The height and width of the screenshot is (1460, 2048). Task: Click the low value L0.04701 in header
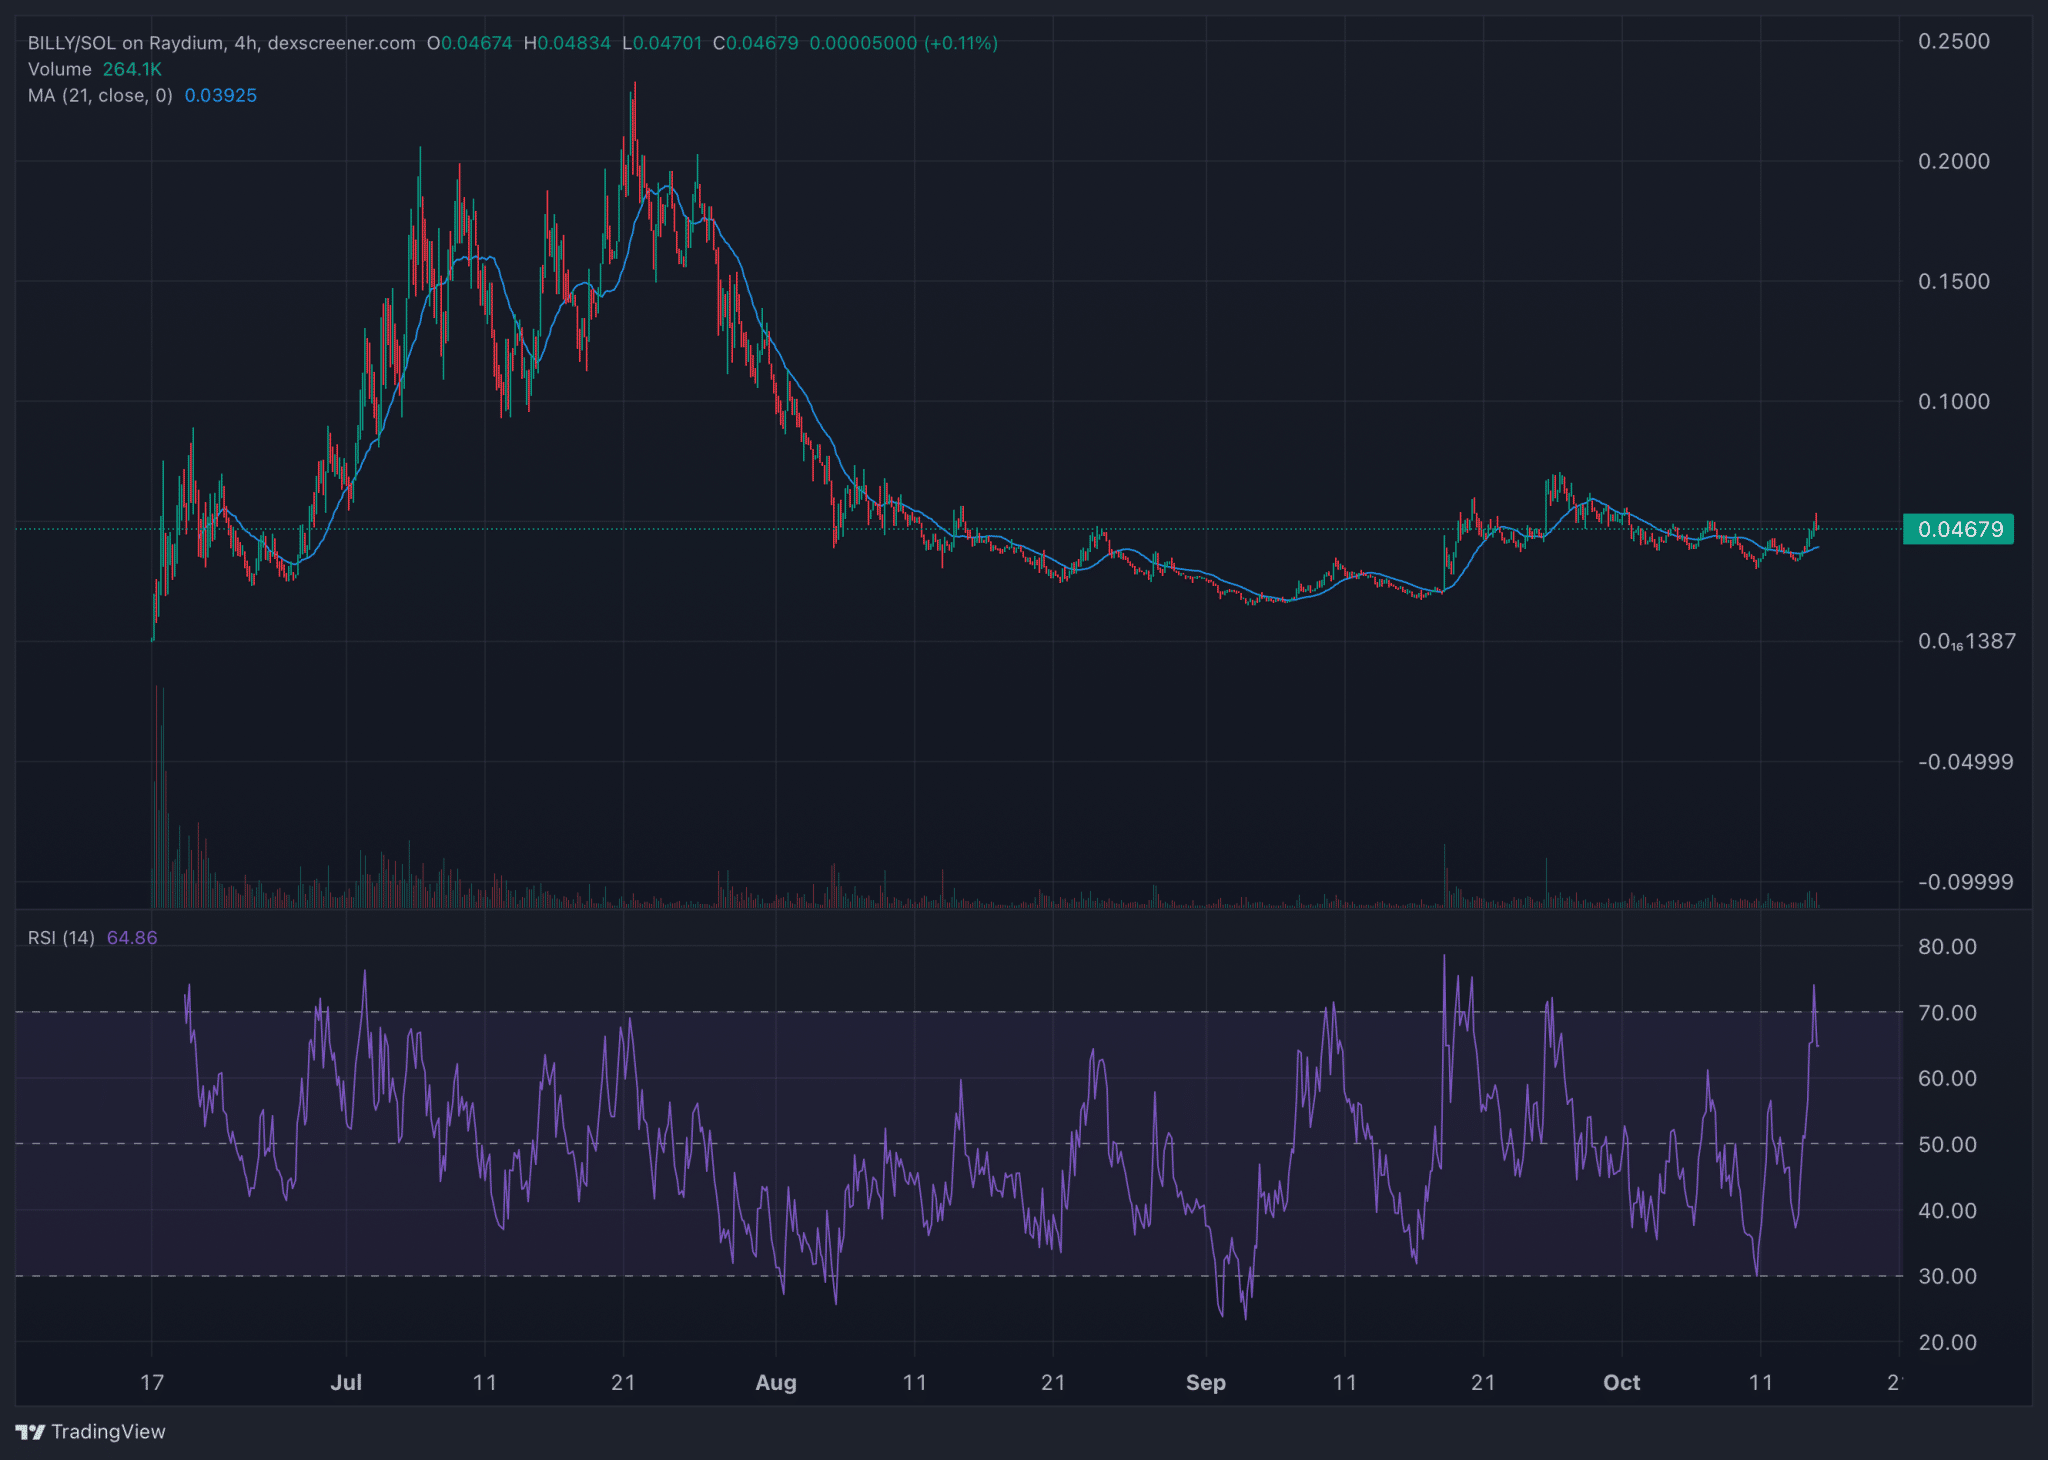pyautogui.click(x=662, y=43)
